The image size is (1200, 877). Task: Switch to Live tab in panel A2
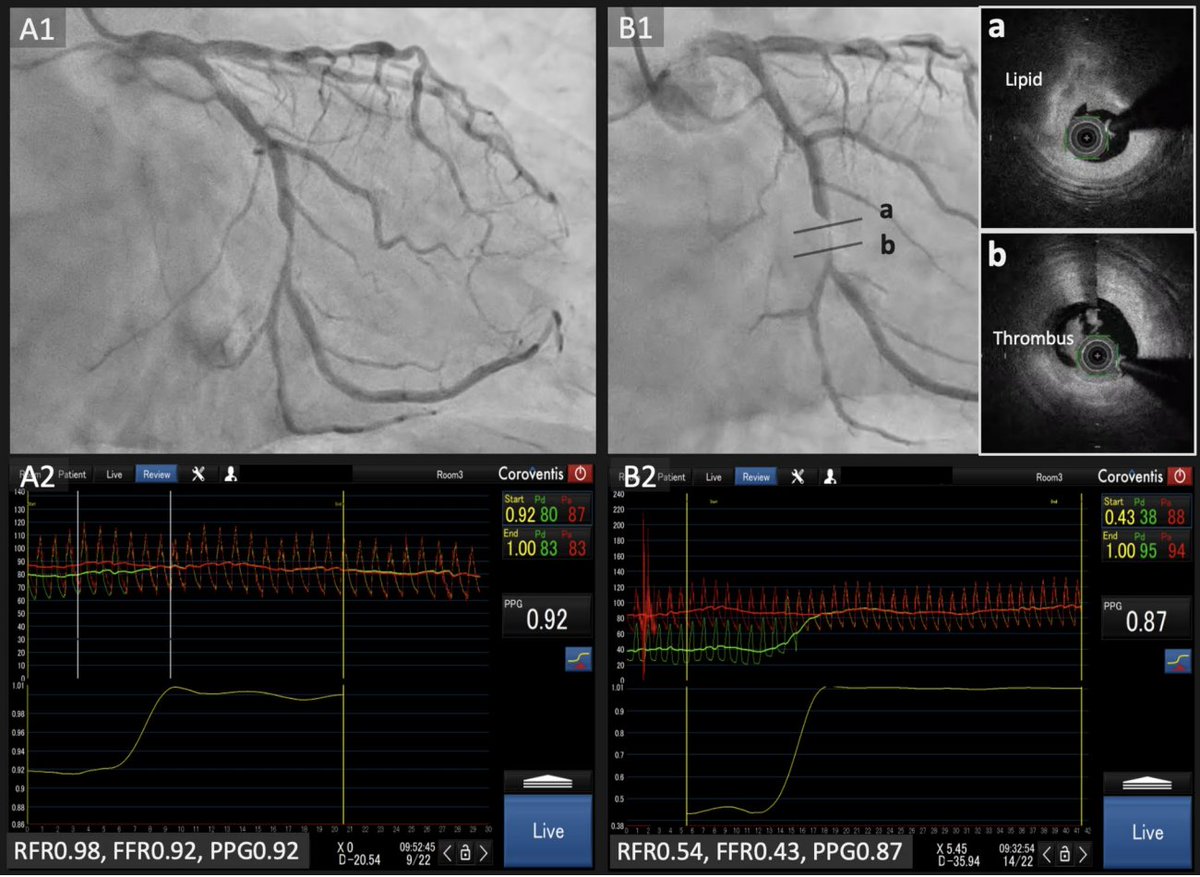point(114,475)
